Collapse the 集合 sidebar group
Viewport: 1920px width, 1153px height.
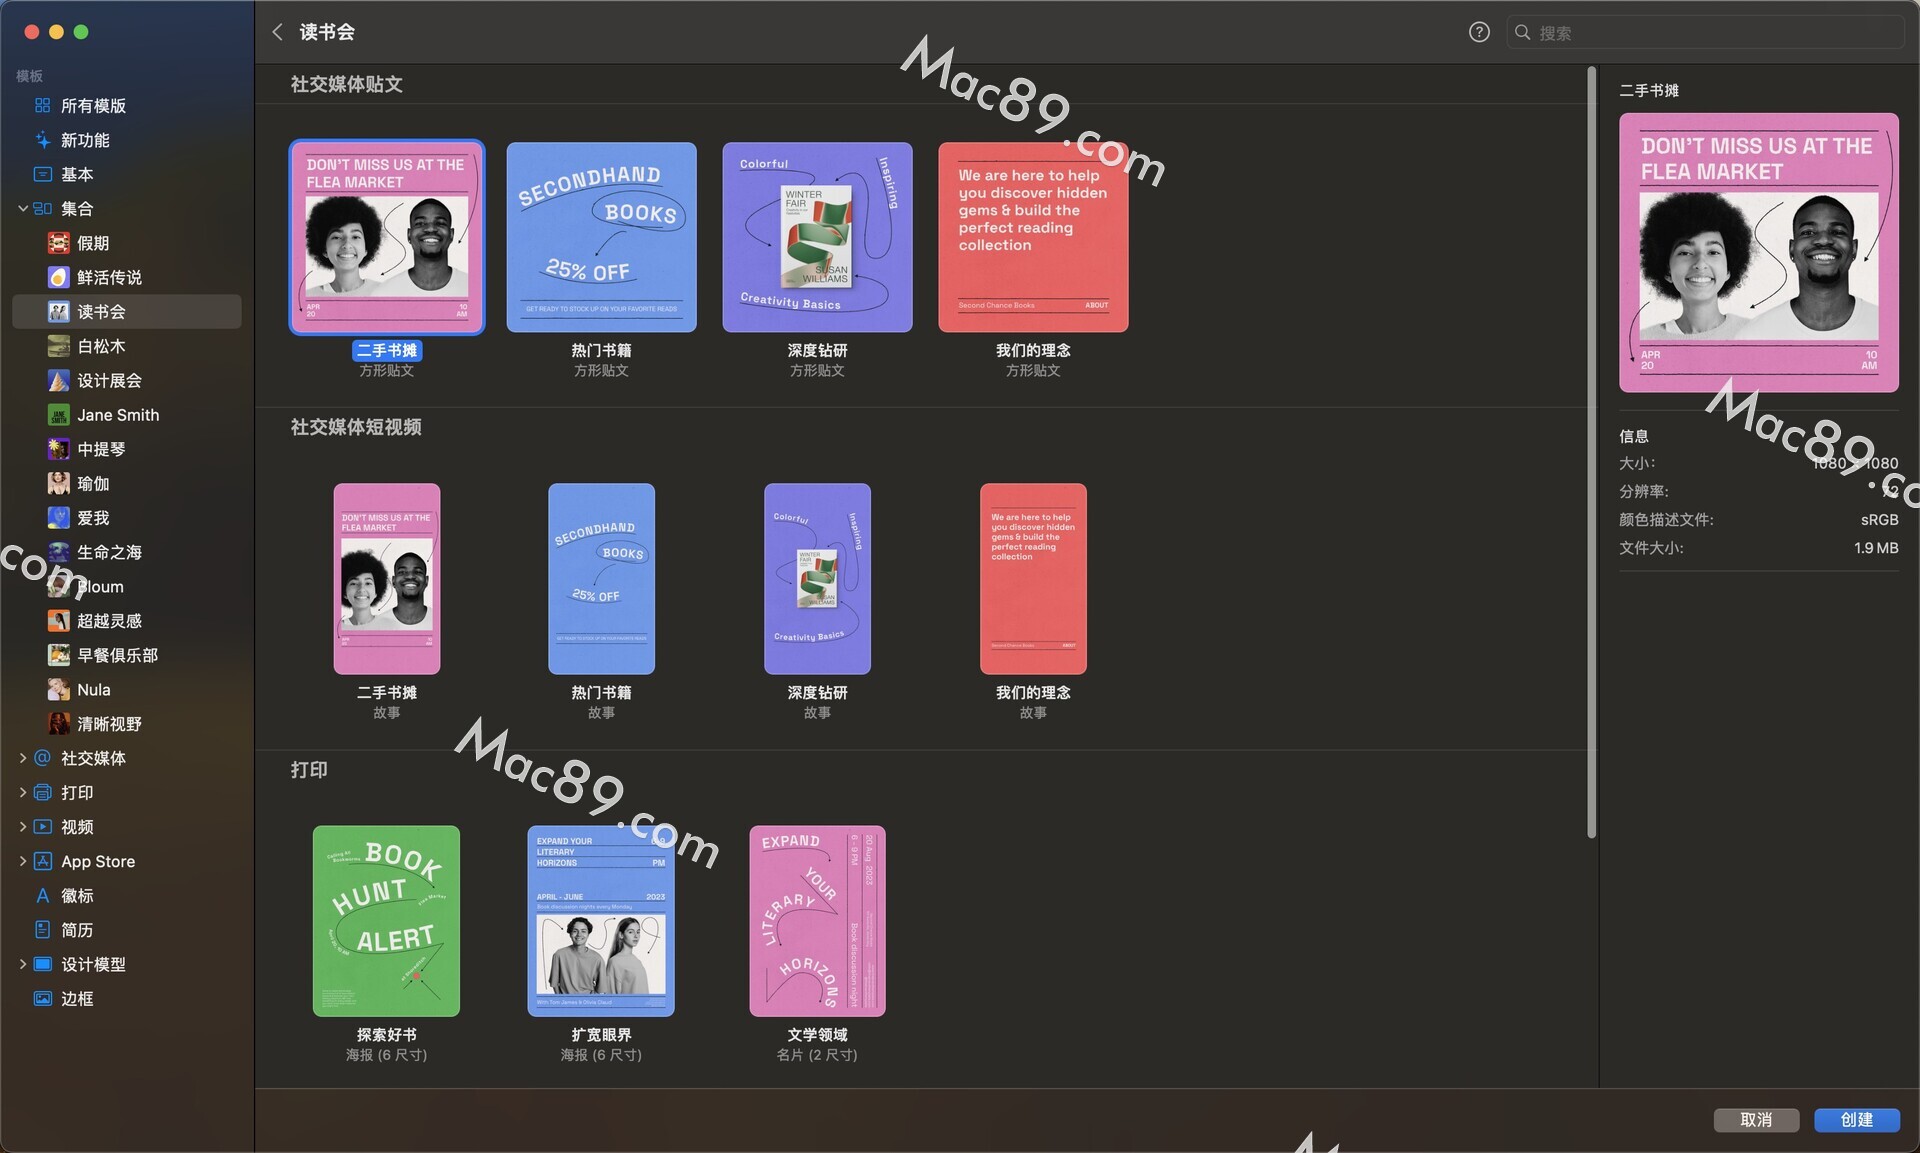point(22,209)
